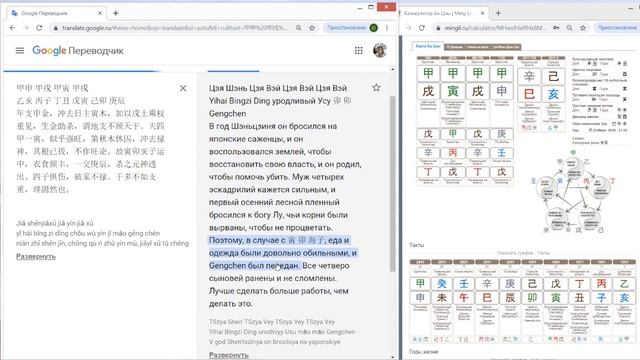Image resolution: width=640 pixels, height=360 pixels.
Task: Click the green 寅 branch in natal chart
Action: click(453, 91)
